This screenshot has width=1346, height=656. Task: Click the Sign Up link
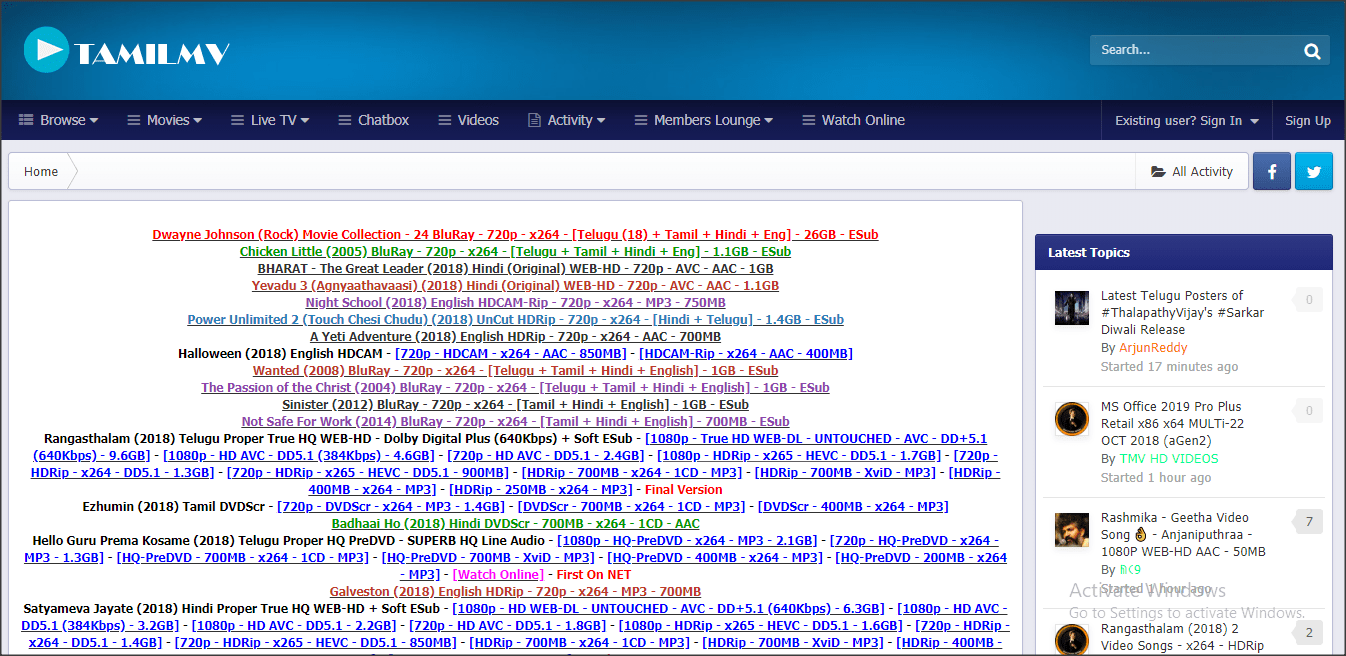coord(1307,121)
